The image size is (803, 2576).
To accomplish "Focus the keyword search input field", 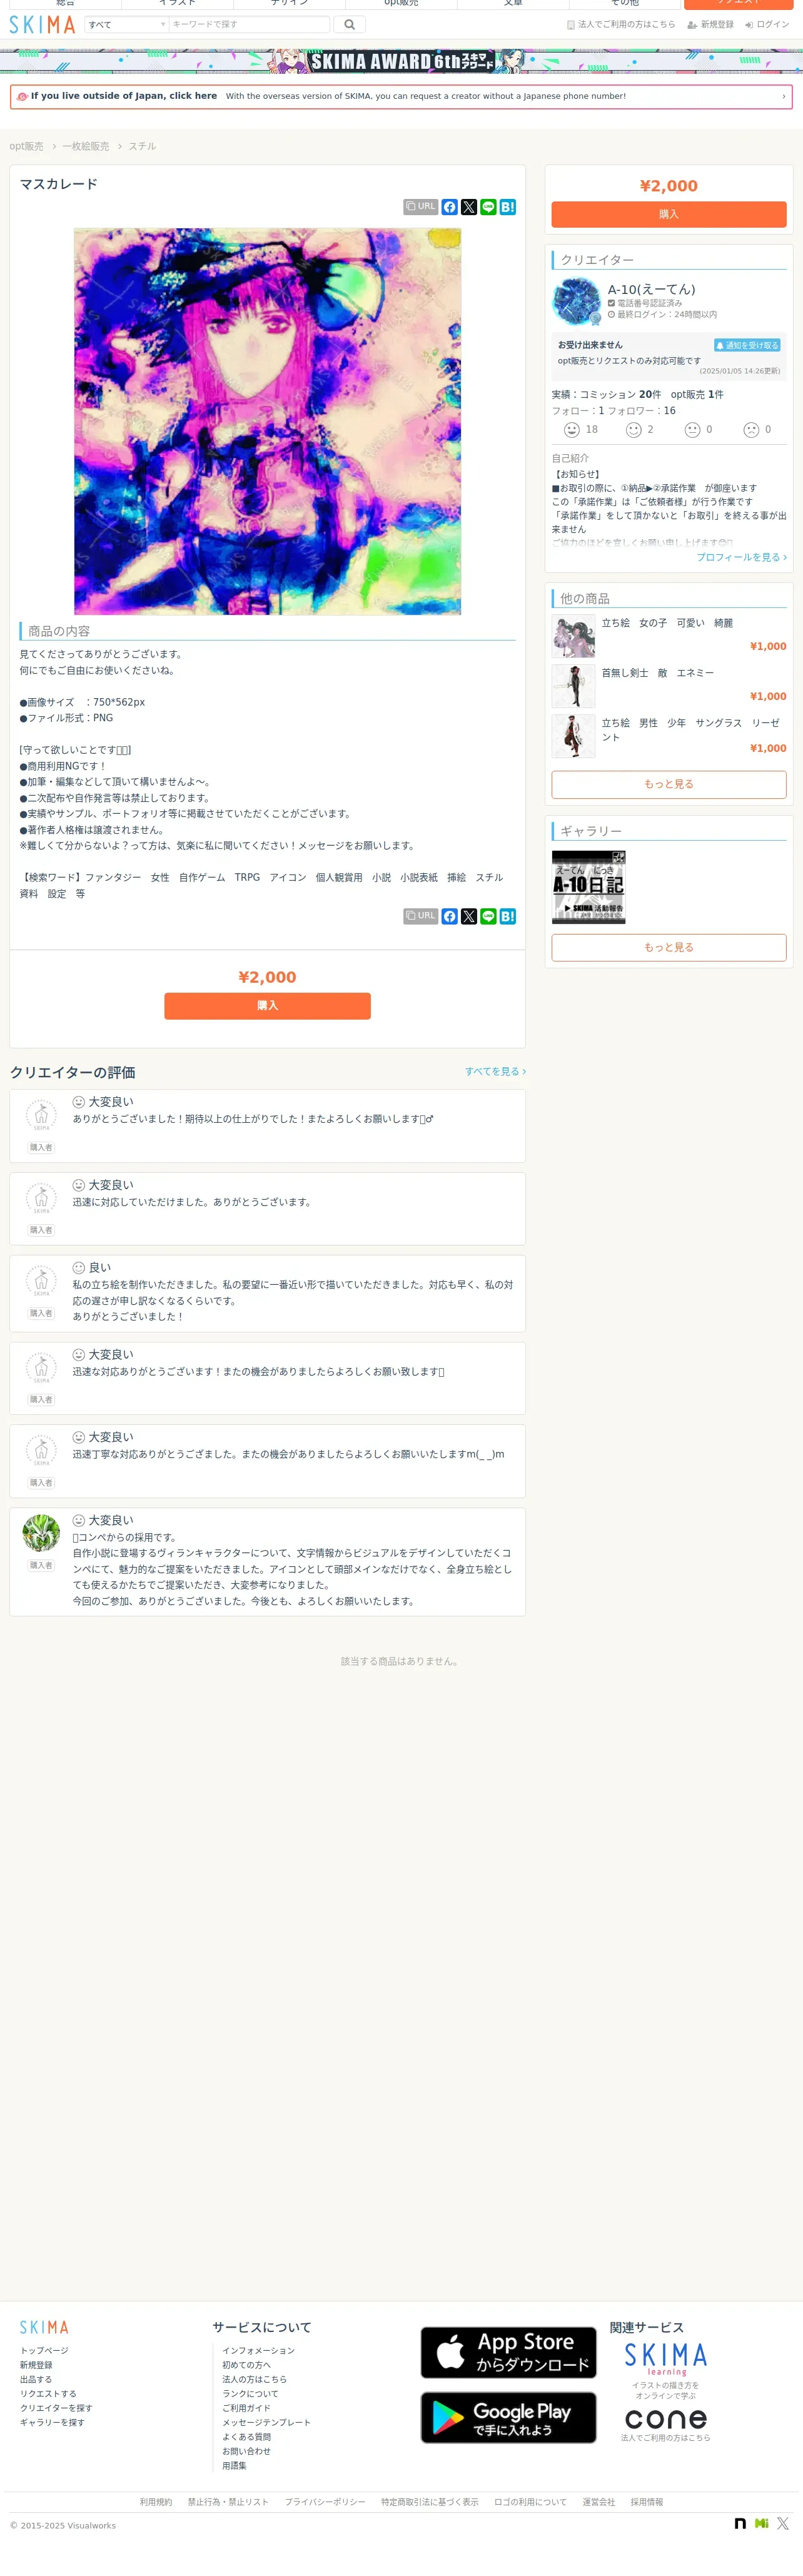I will 249,25.
